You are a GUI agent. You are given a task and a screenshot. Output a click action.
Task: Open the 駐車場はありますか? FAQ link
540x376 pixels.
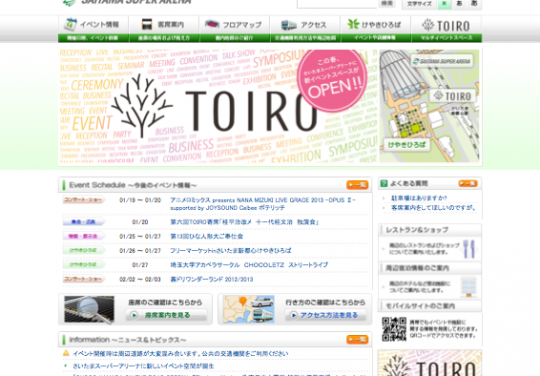(419, 198)
